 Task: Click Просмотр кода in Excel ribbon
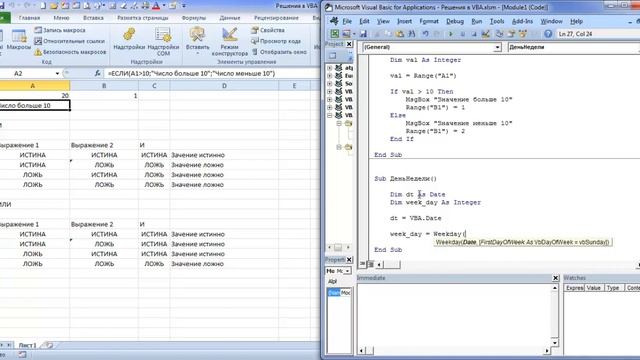(276, 41)
